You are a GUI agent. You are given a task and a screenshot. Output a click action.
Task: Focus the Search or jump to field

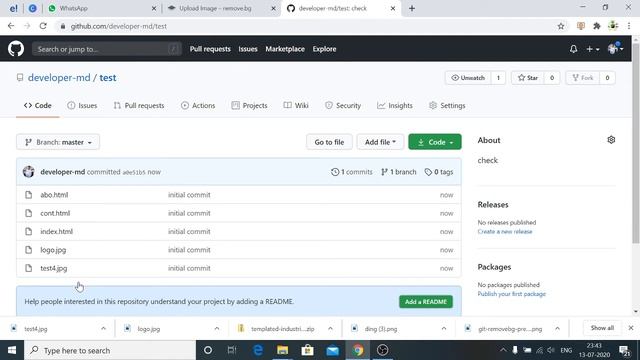tap(107, 49)
